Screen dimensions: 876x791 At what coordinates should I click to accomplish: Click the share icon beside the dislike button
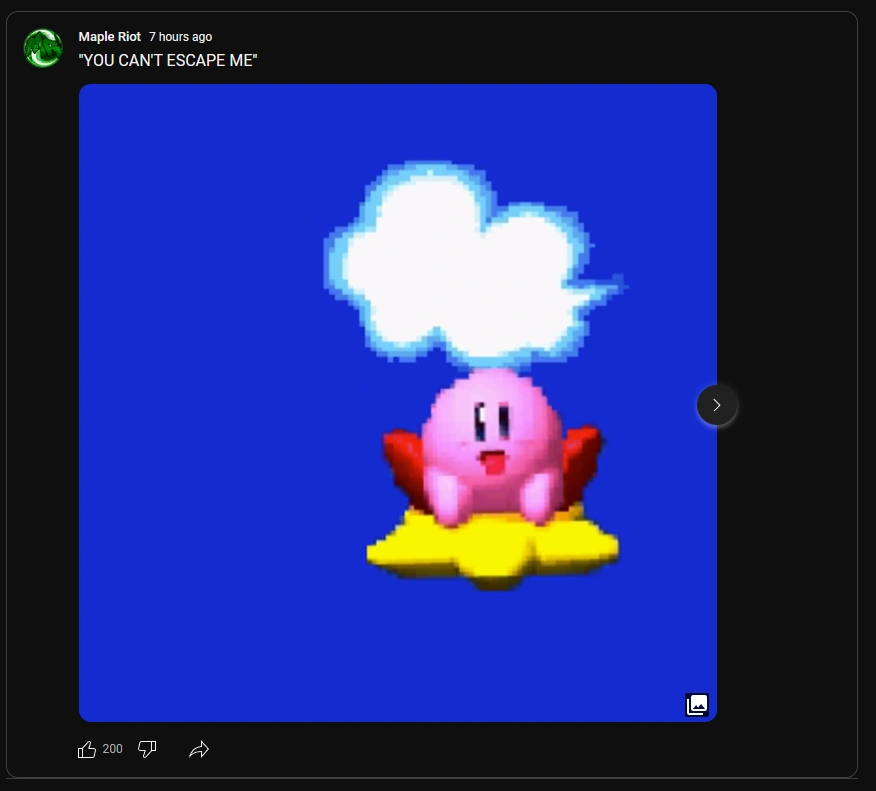click(198, 748)
